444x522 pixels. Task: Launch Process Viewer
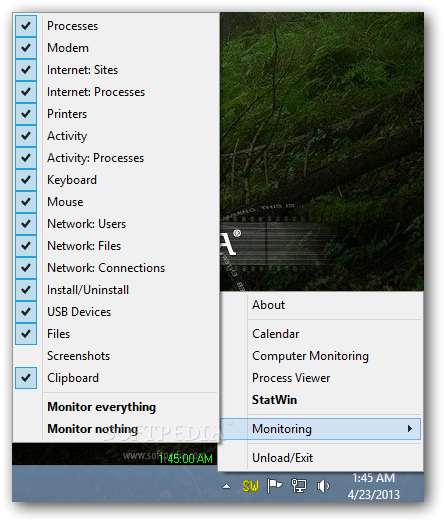pyautogui.click(x=320, y=378)
